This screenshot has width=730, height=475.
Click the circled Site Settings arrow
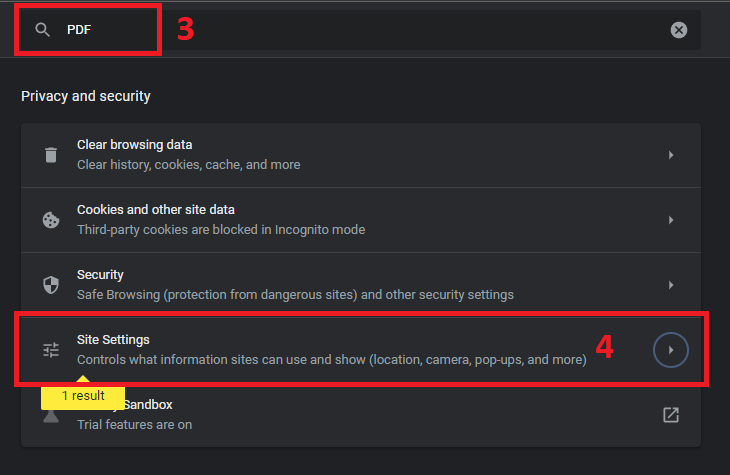671,350
